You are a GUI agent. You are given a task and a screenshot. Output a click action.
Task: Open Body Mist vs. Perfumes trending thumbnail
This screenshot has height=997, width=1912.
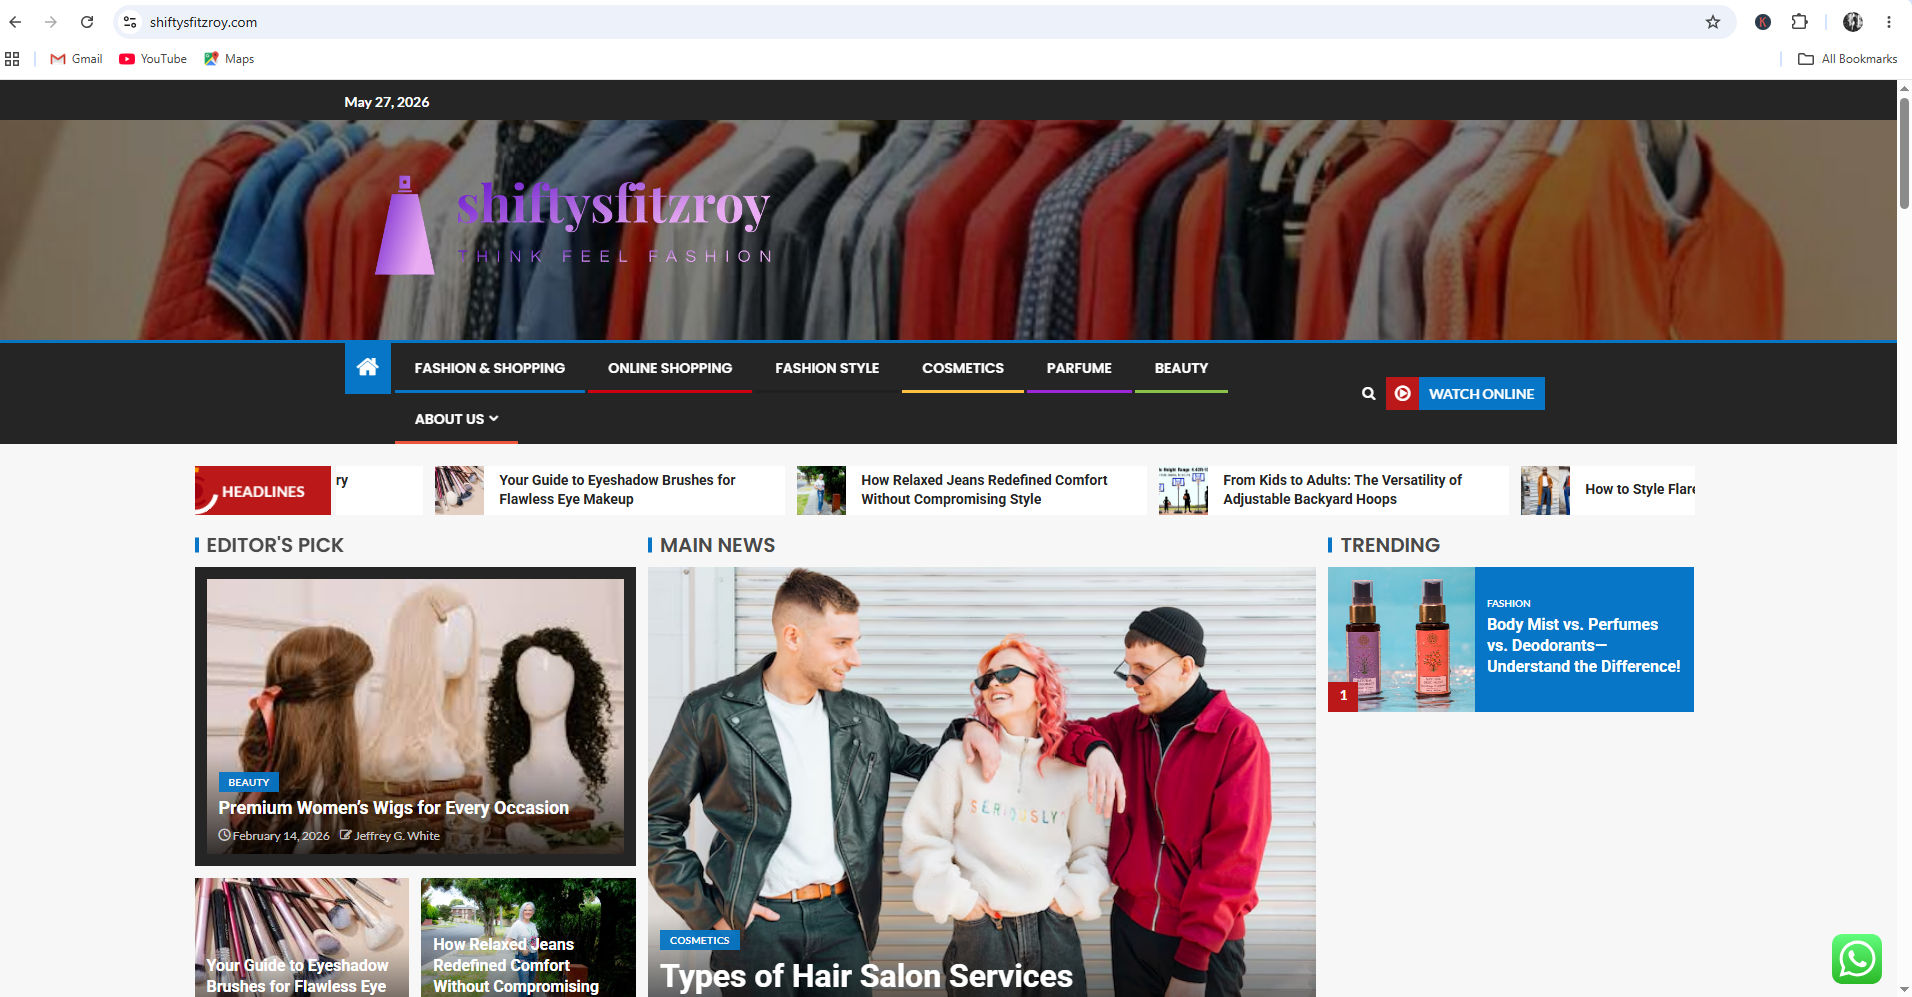click(x=1401, y=639)
